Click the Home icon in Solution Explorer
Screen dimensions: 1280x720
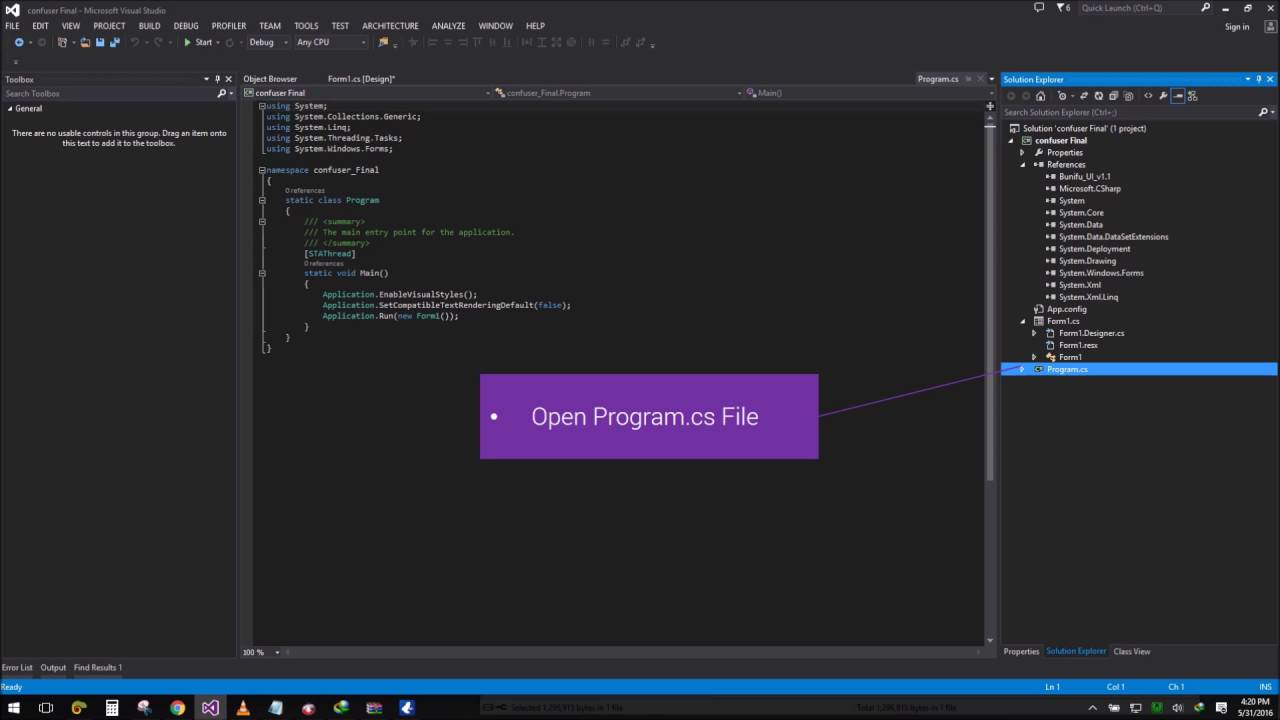pos(1040,96)
